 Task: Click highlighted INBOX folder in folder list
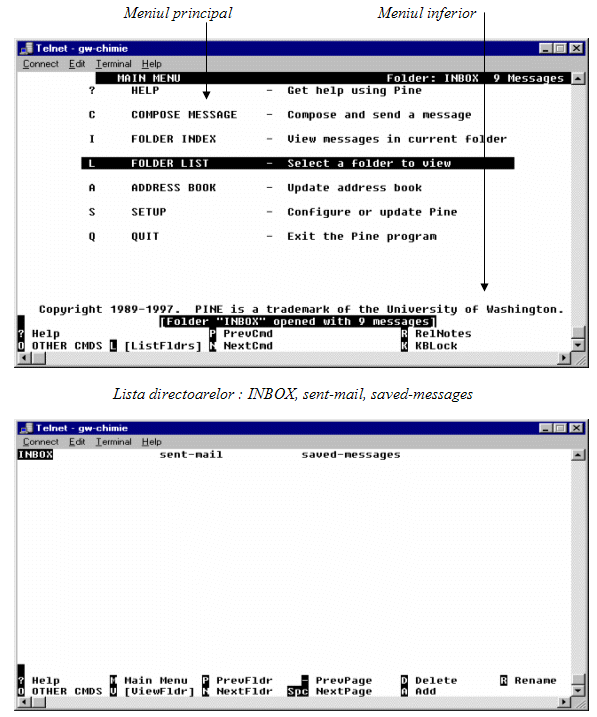coord(35,455)
